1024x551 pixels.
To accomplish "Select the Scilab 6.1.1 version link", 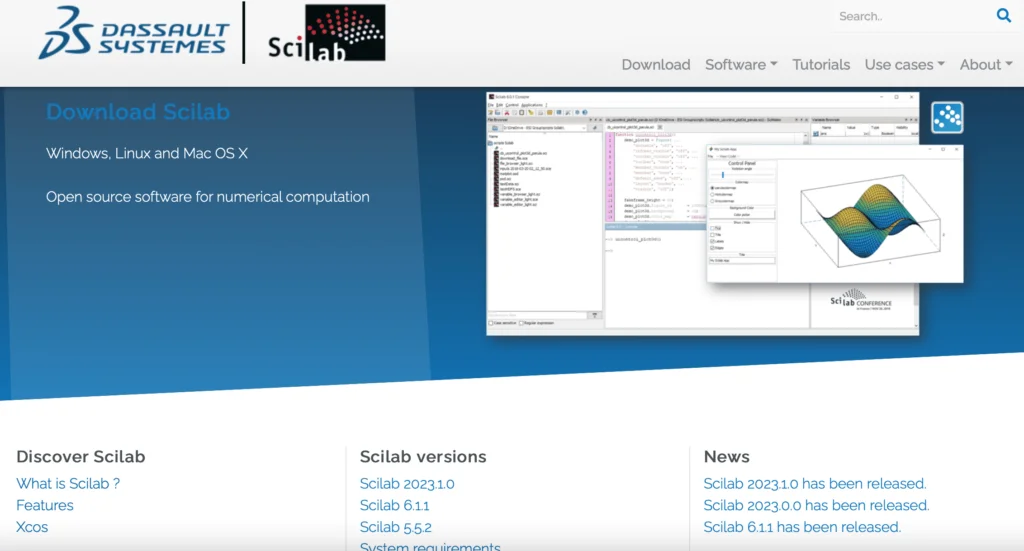I will coord(394,505).
